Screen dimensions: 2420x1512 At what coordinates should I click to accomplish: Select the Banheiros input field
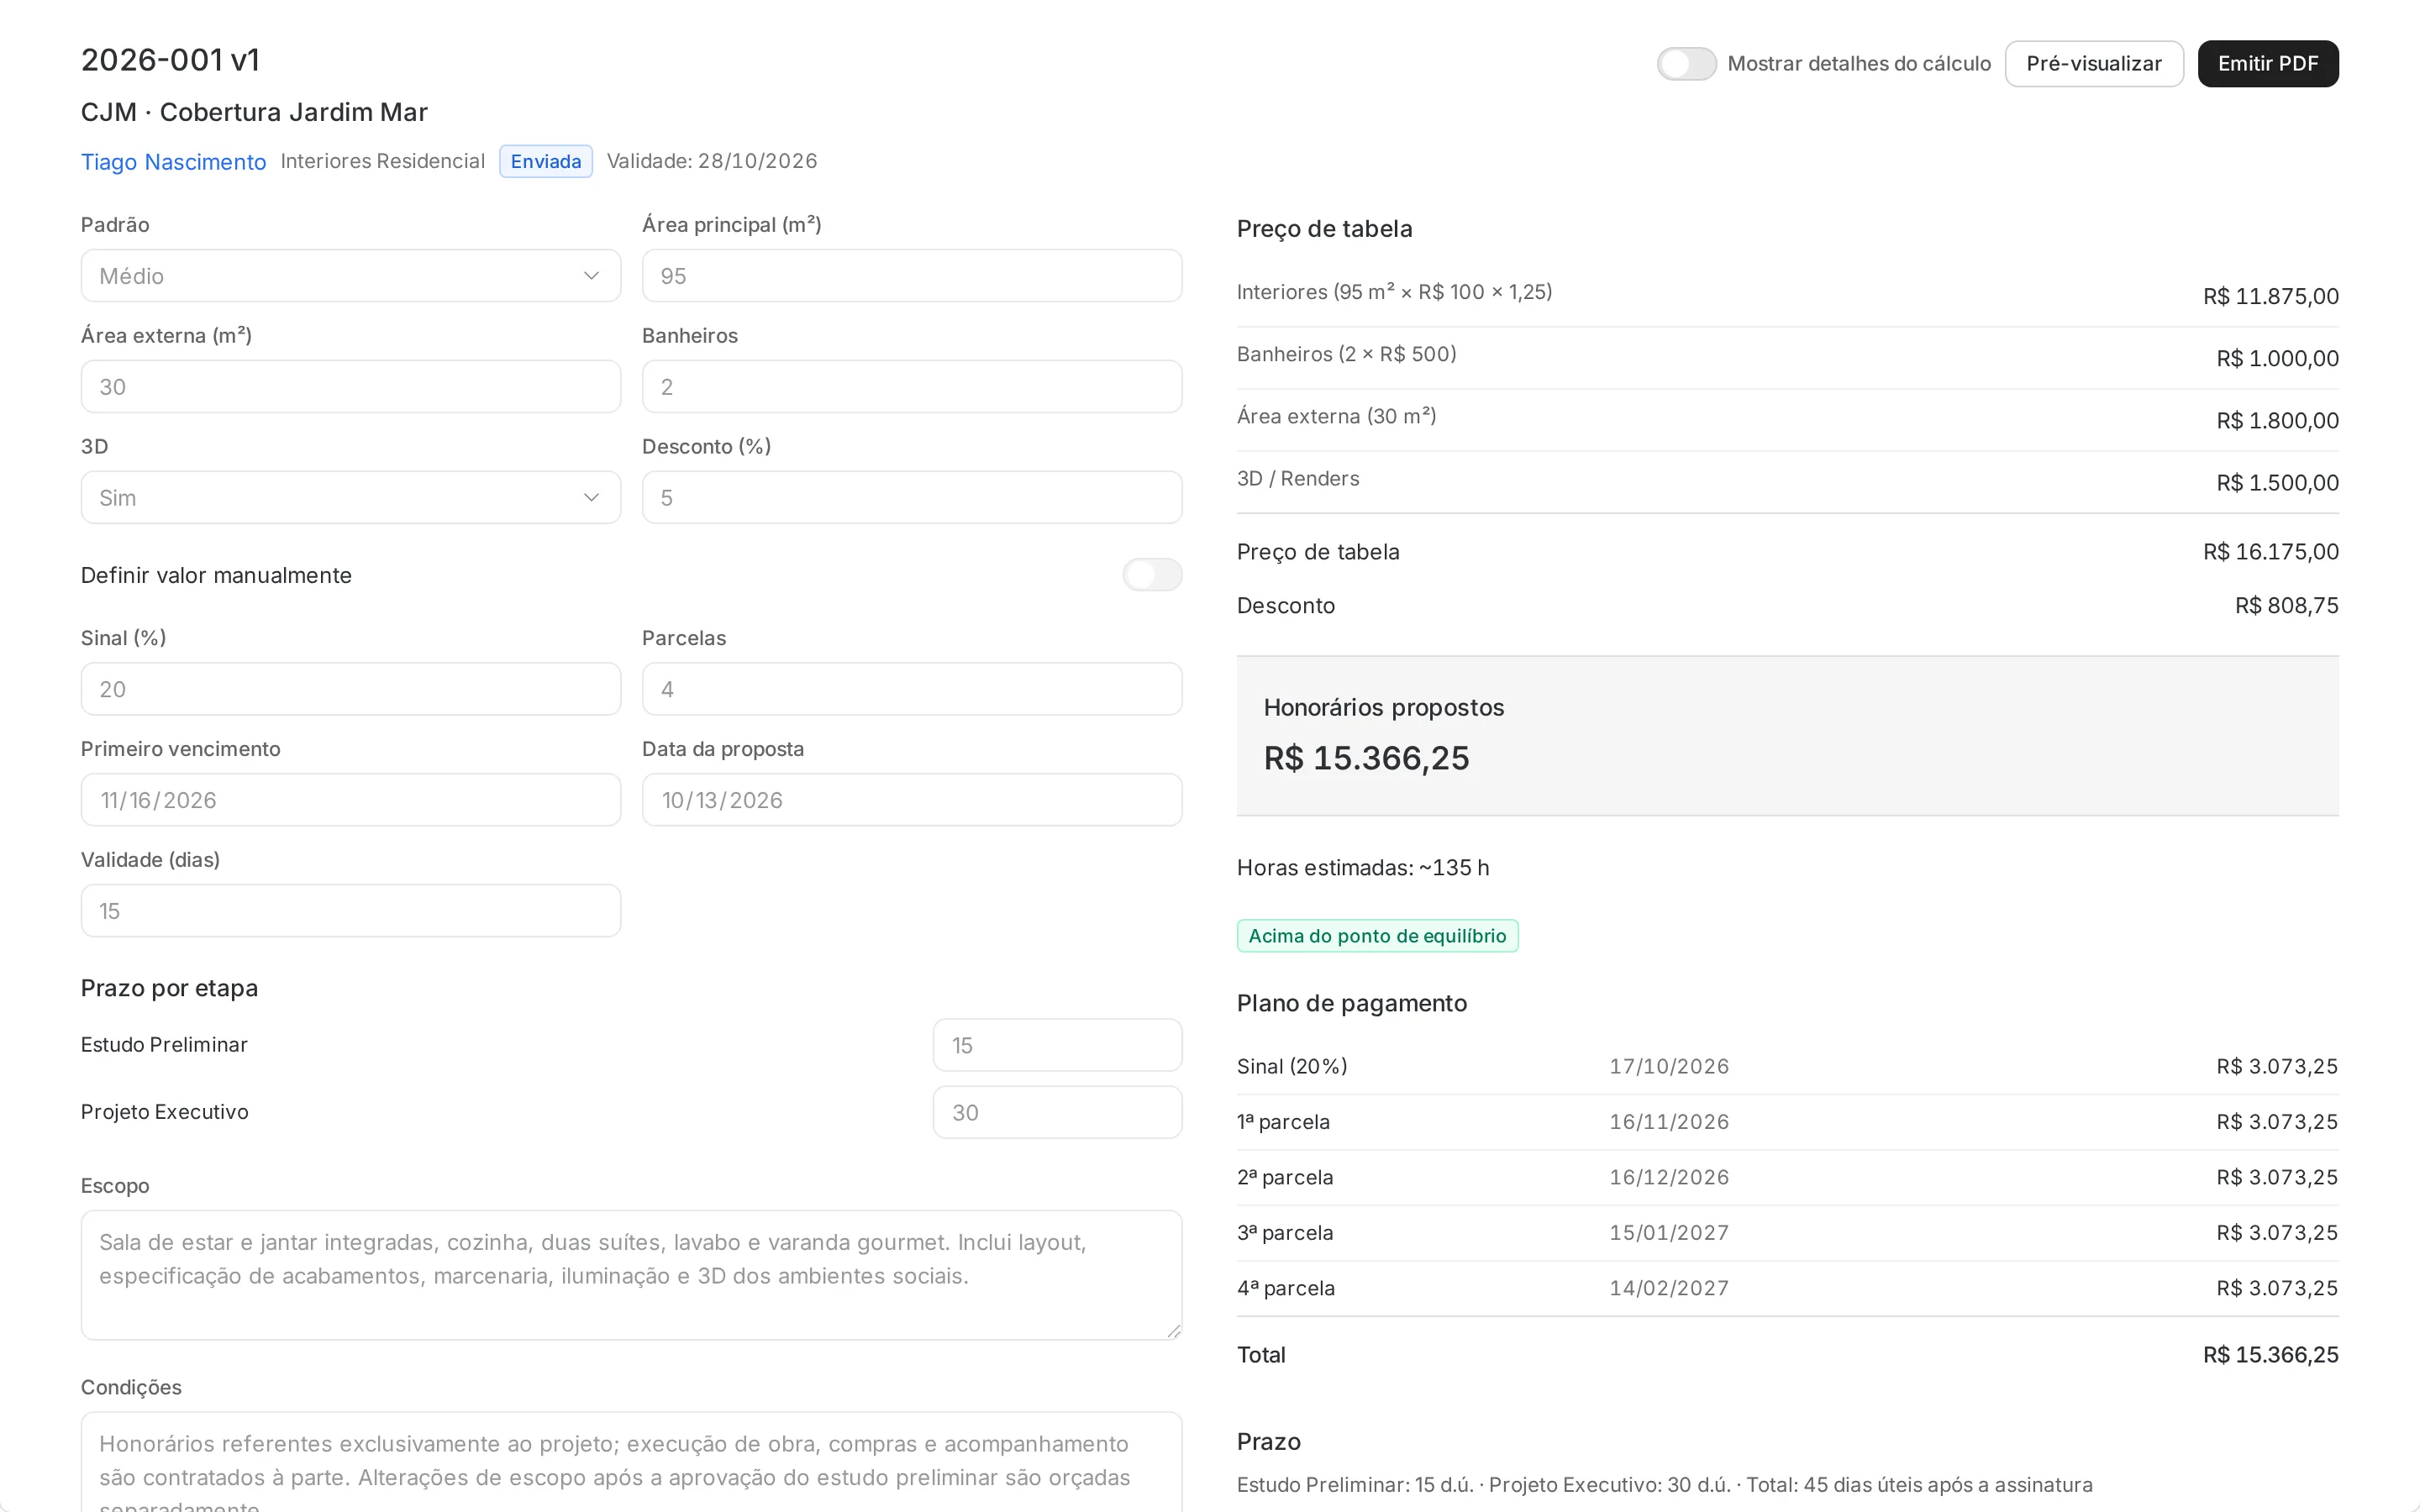coord(912,387)
